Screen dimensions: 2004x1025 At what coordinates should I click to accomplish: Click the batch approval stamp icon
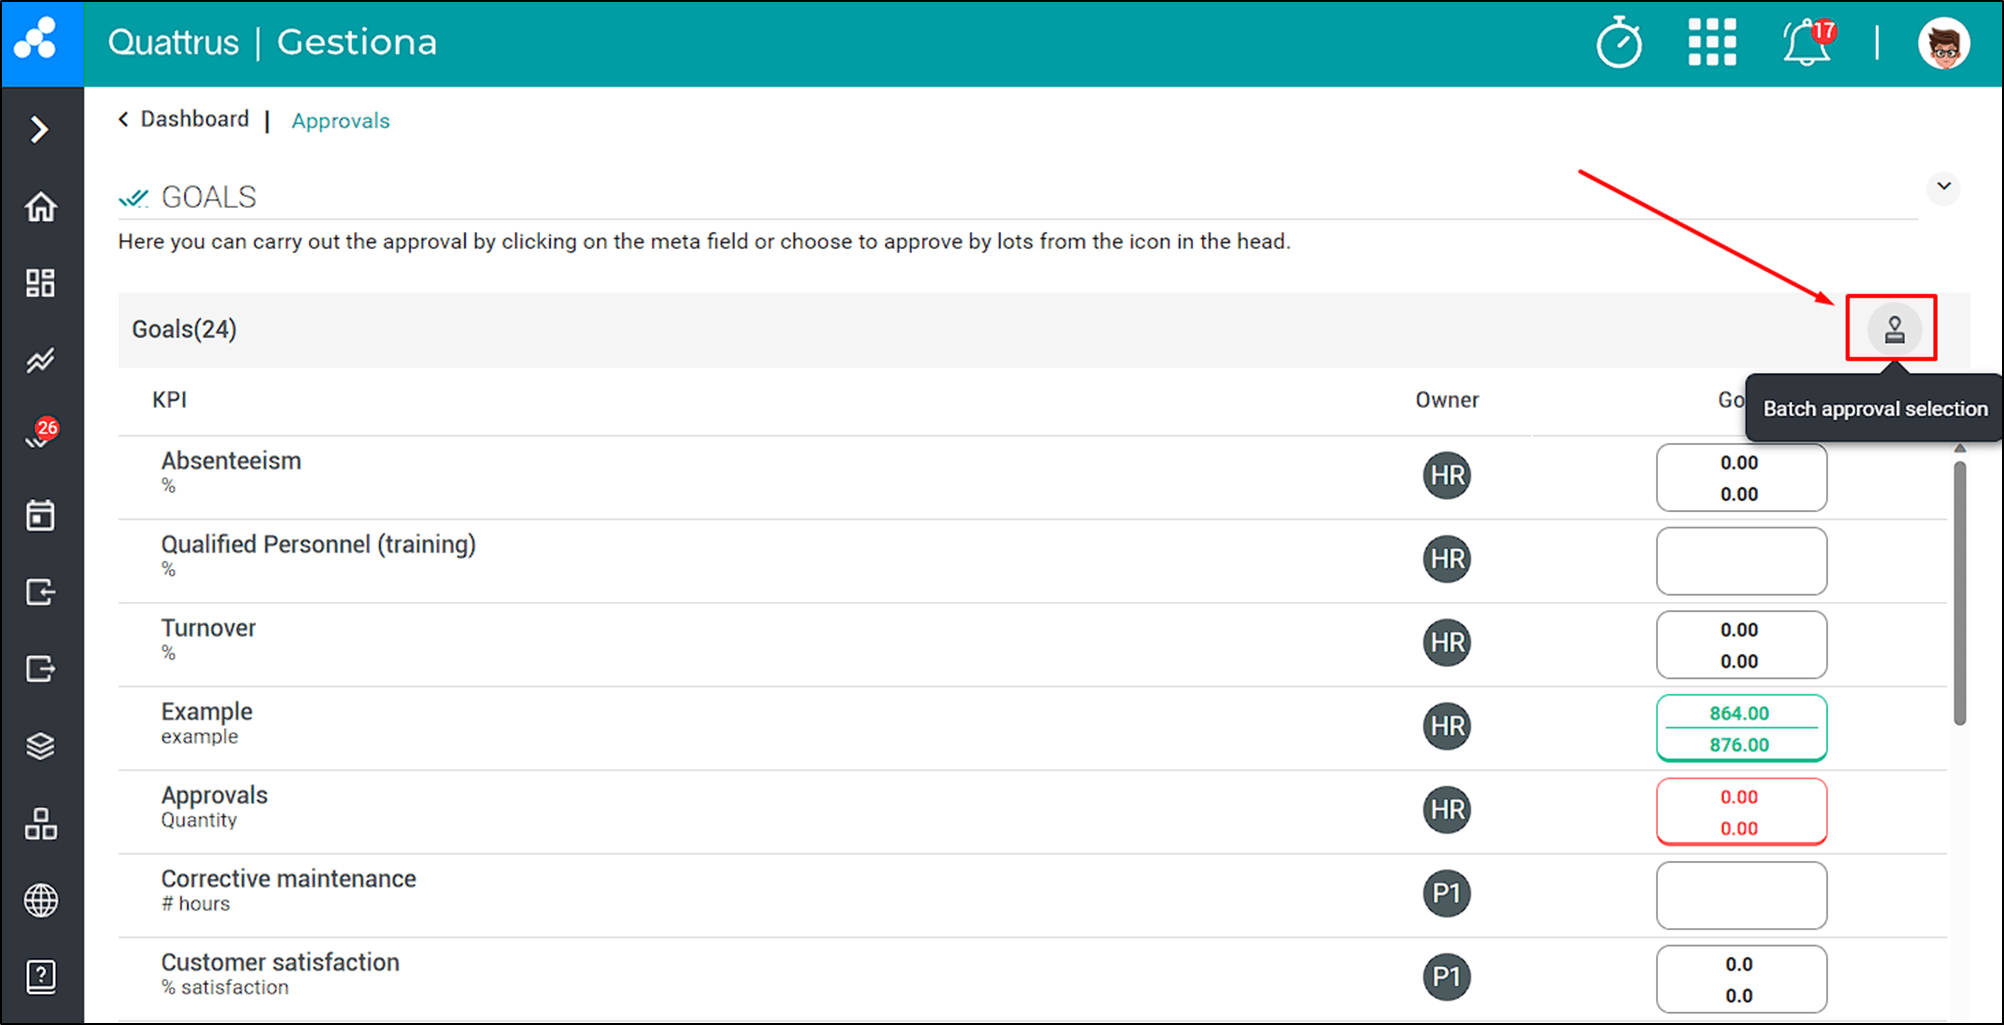[x=1894, y=329]
